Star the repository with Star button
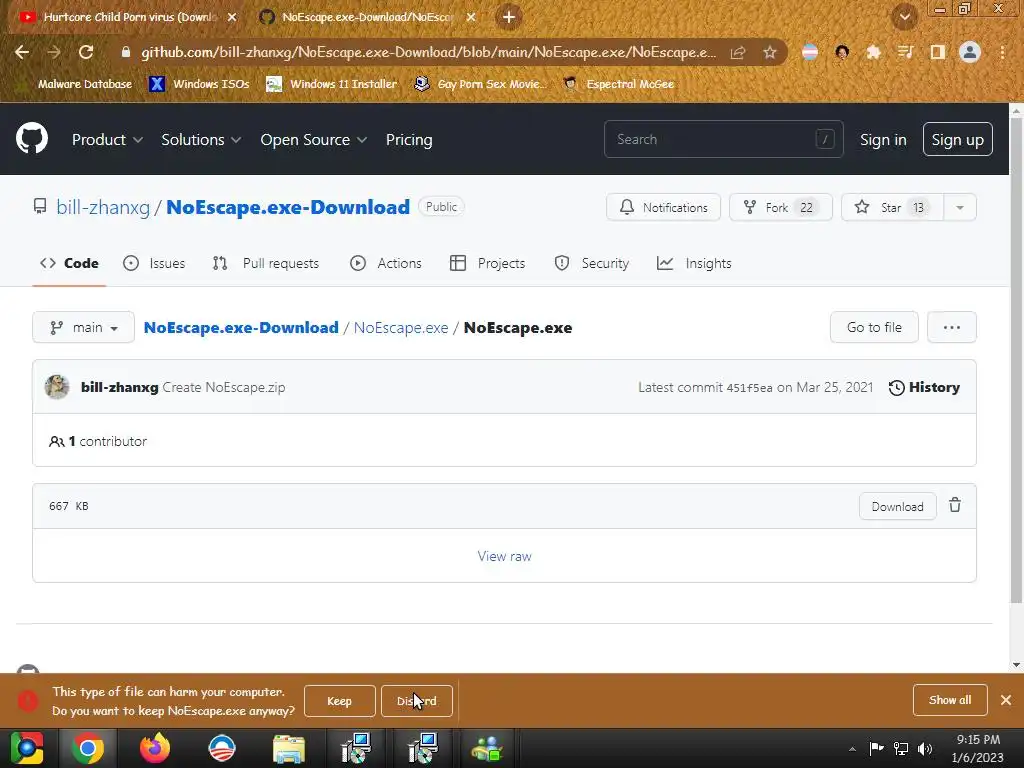This screenshot has height=768, width=1024. pos(892,208)
